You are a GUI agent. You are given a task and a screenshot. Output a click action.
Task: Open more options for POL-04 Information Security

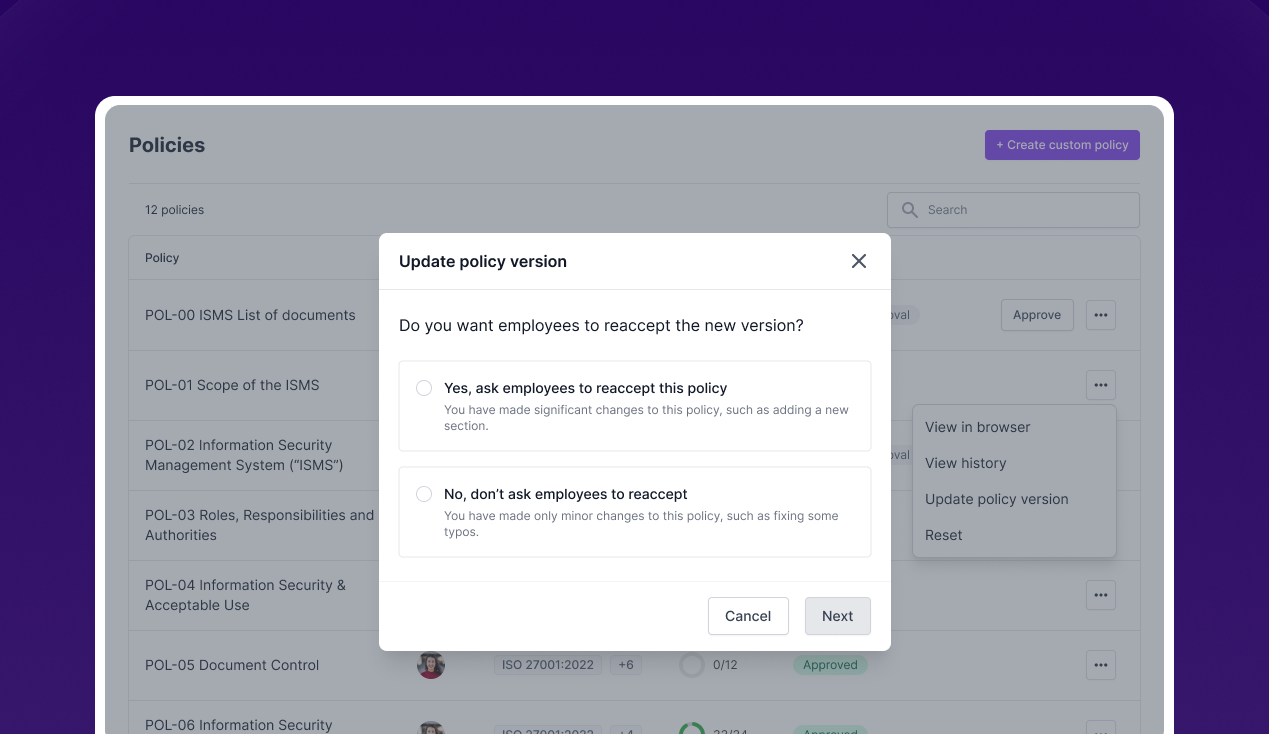click(1100, 595)
